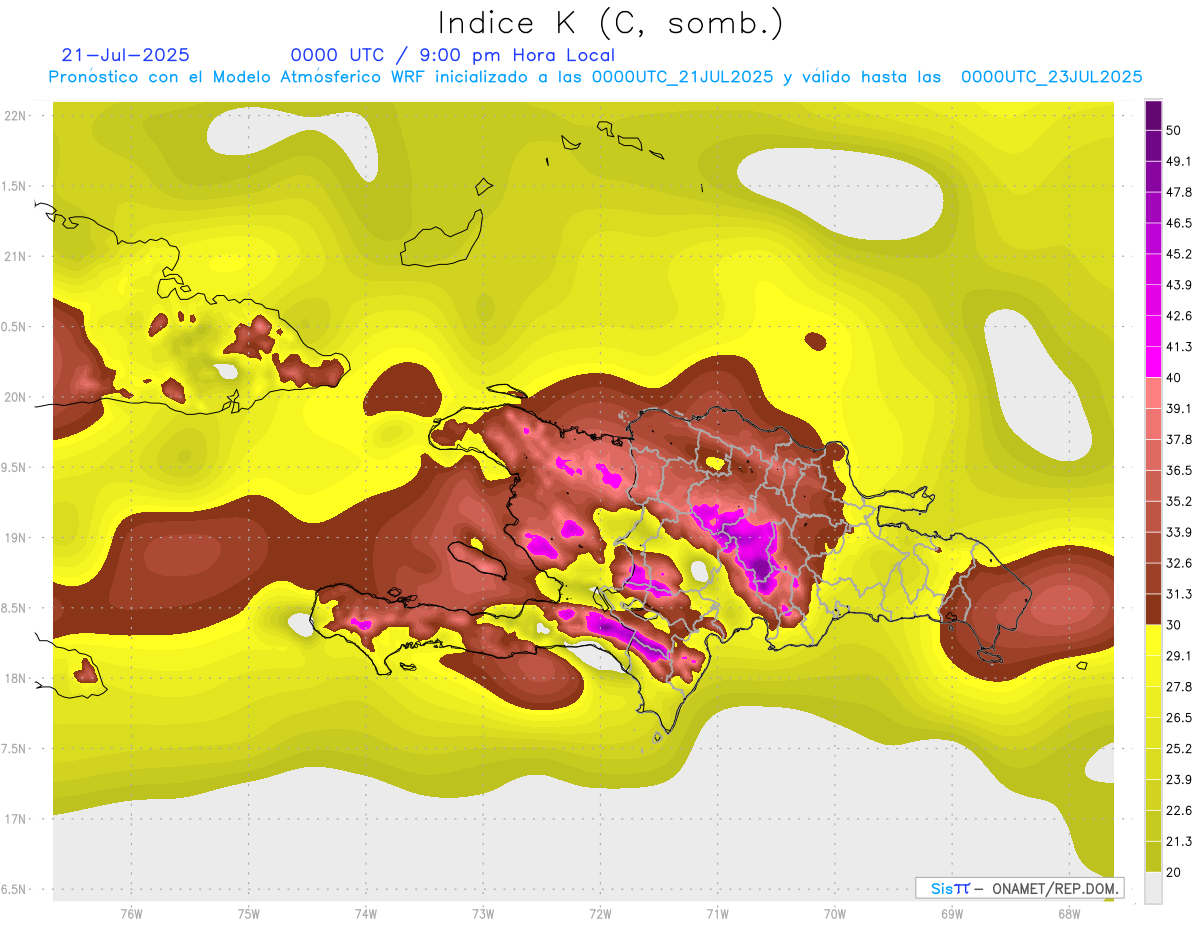Click the WRF forecast description line

[595, 77]
